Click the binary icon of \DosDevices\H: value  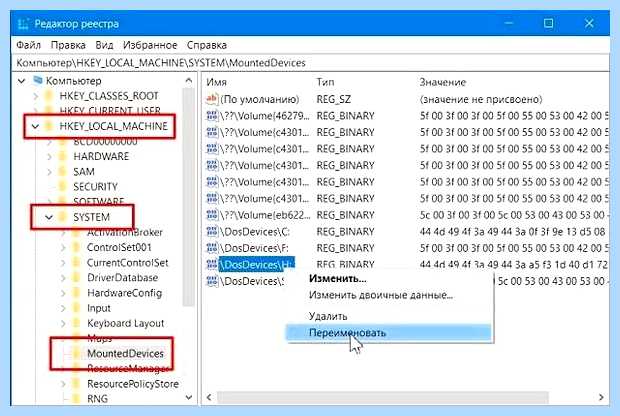pos(212,265)
